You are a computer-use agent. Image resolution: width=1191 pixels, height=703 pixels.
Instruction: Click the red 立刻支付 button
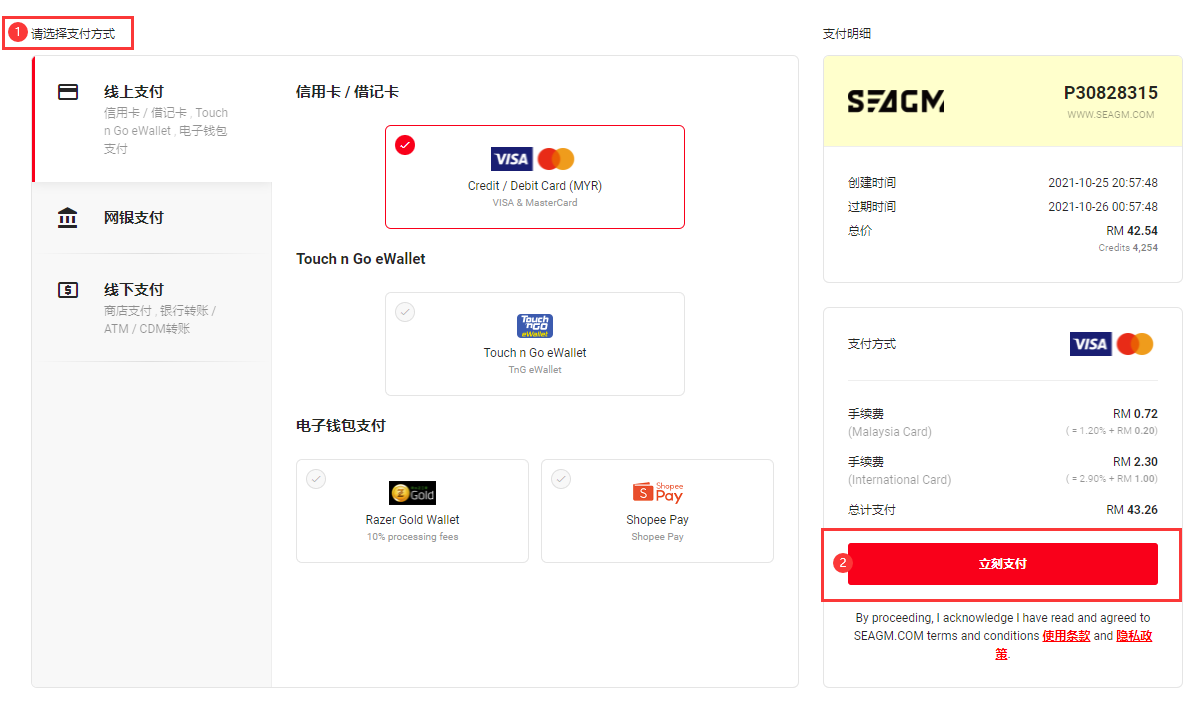pyautogui.click(x=1003, y=564)
